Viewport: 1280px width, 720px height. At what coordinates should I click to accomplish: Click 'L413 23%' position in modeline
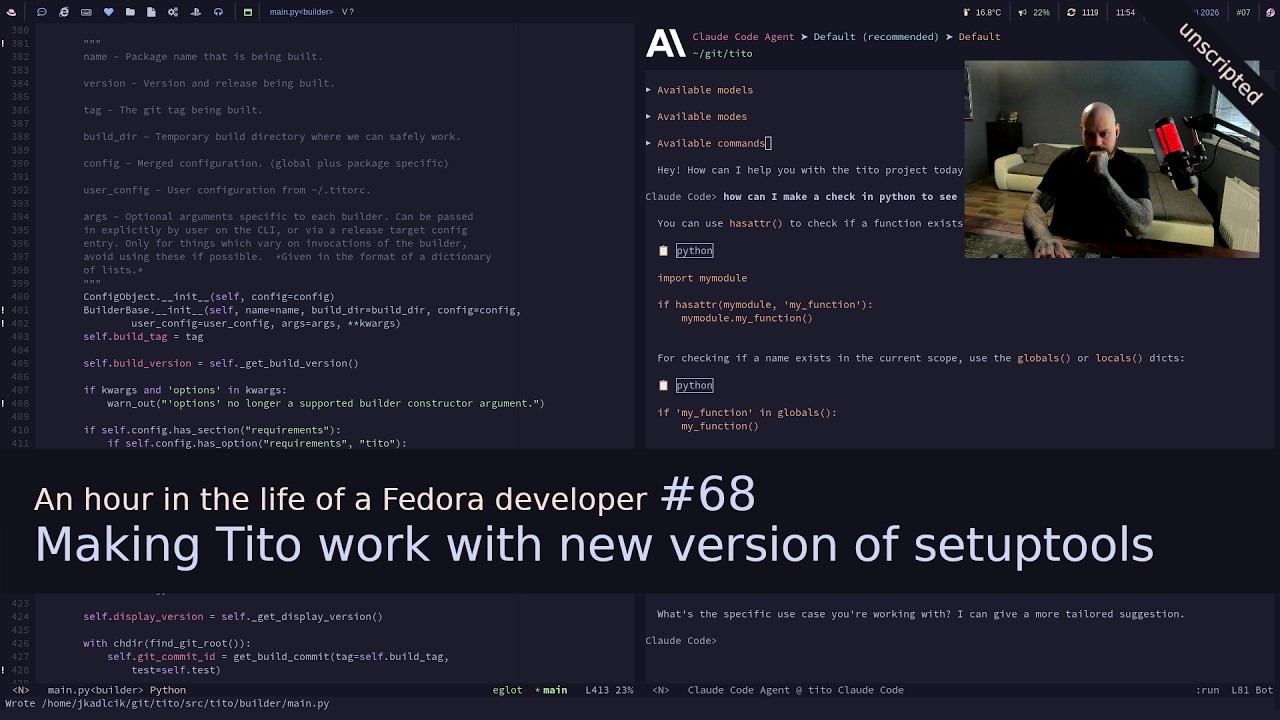(609, 690)
